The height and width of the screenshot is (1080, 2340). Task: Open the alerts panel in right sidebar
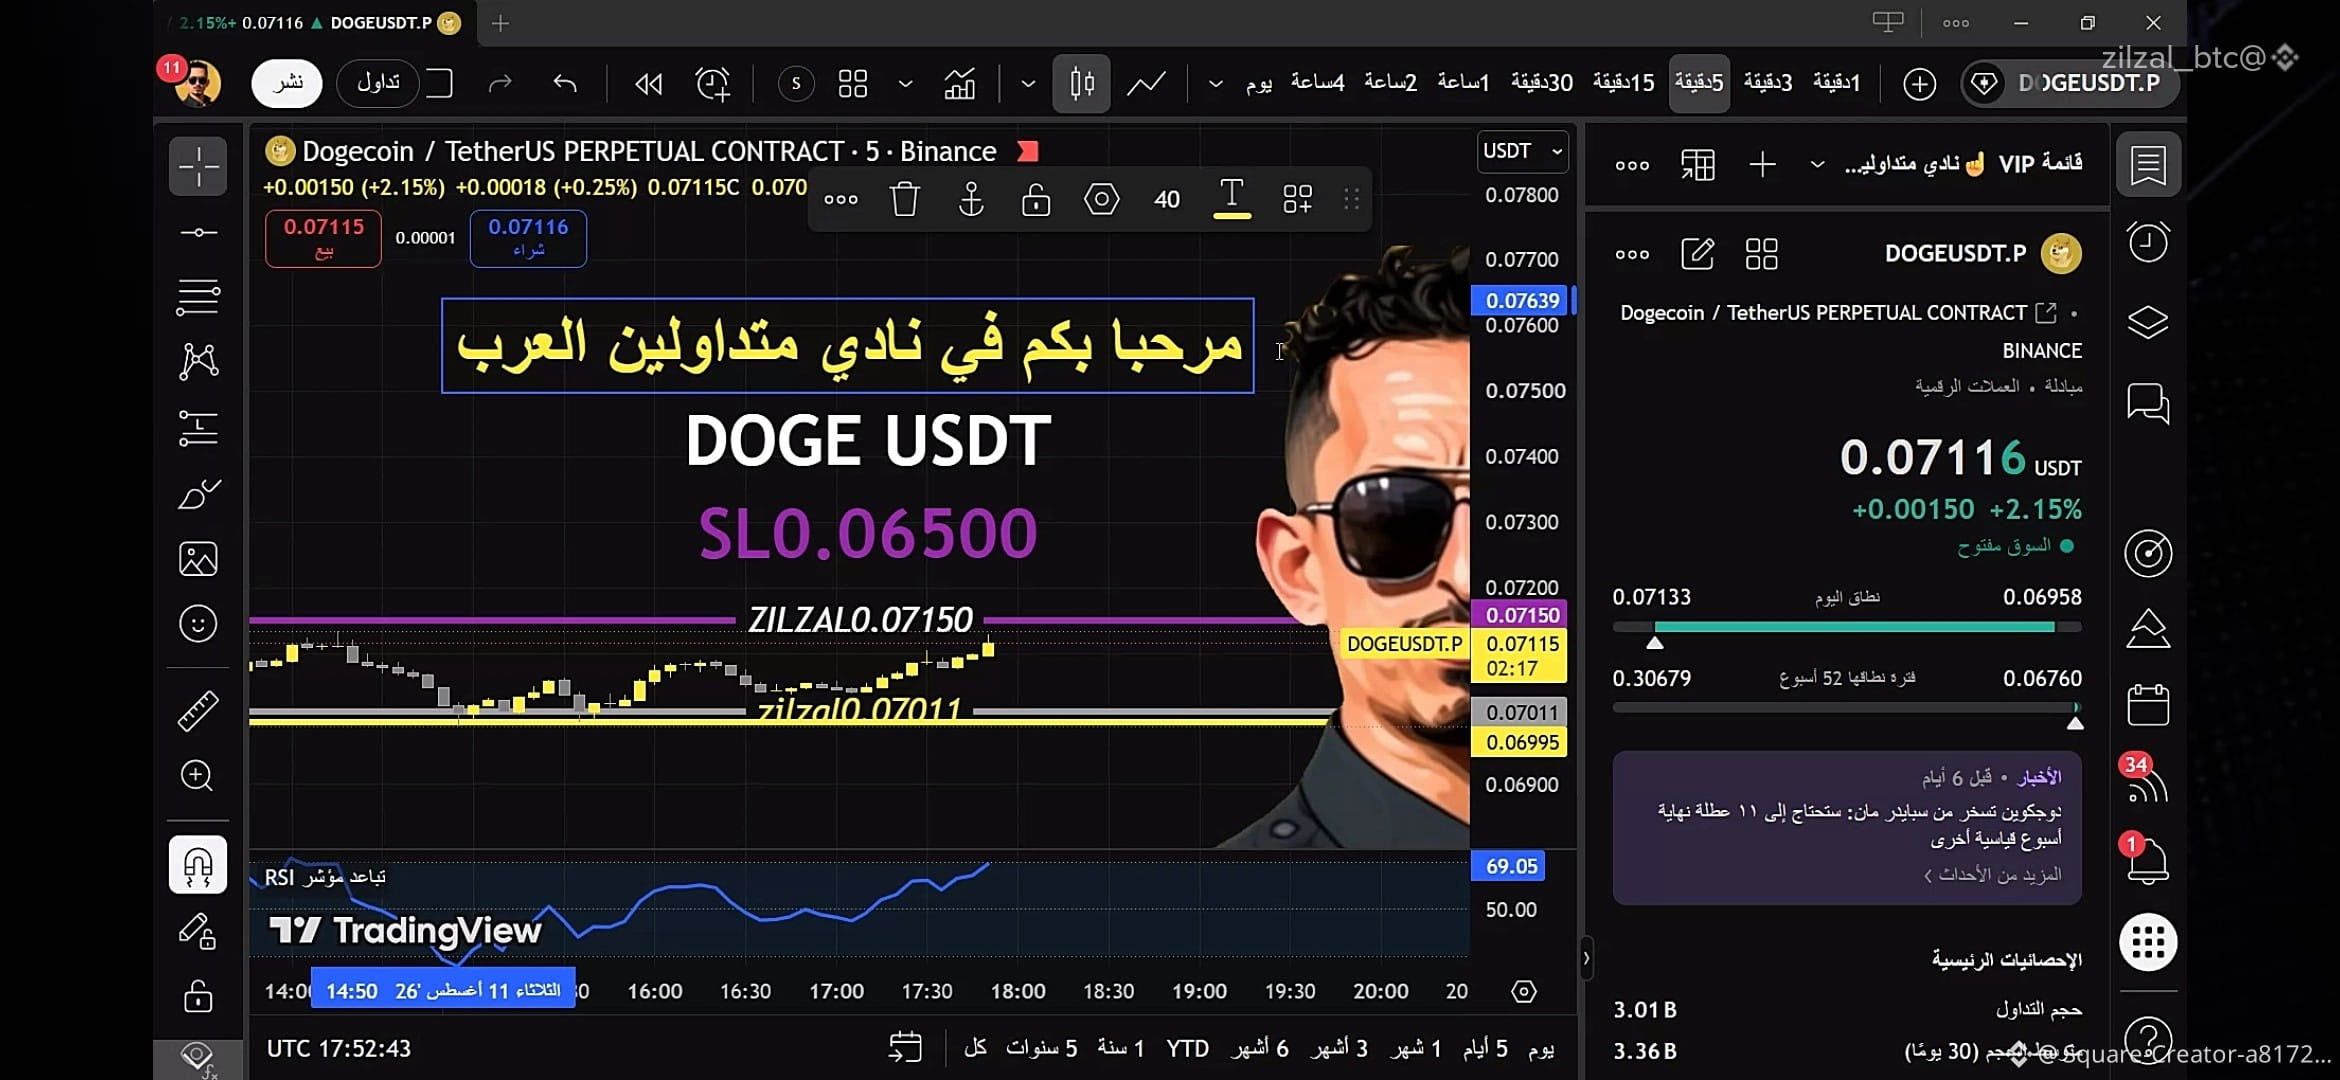(2147, 242)
